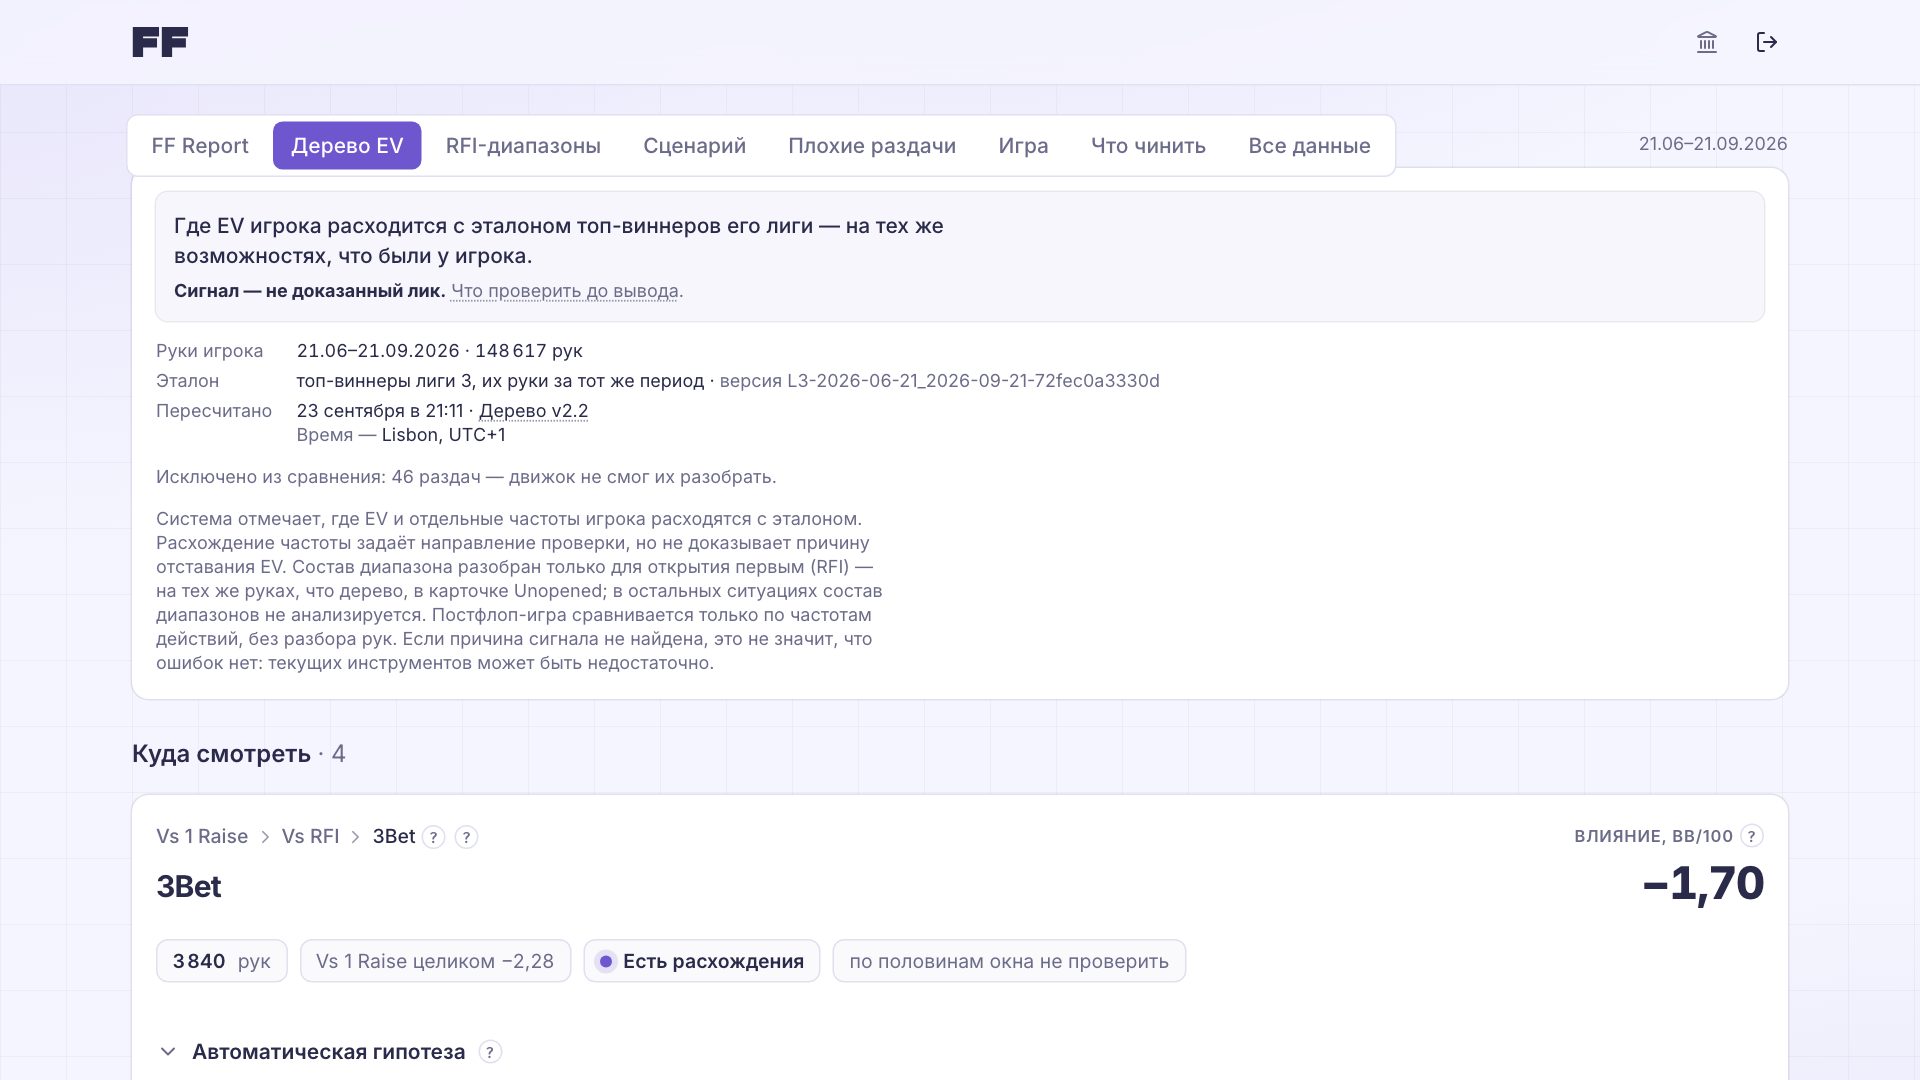The image size is (1920, 1080).
Task: Click the Vs 1 Raise breadcrumb
Action: pos(202,837)
